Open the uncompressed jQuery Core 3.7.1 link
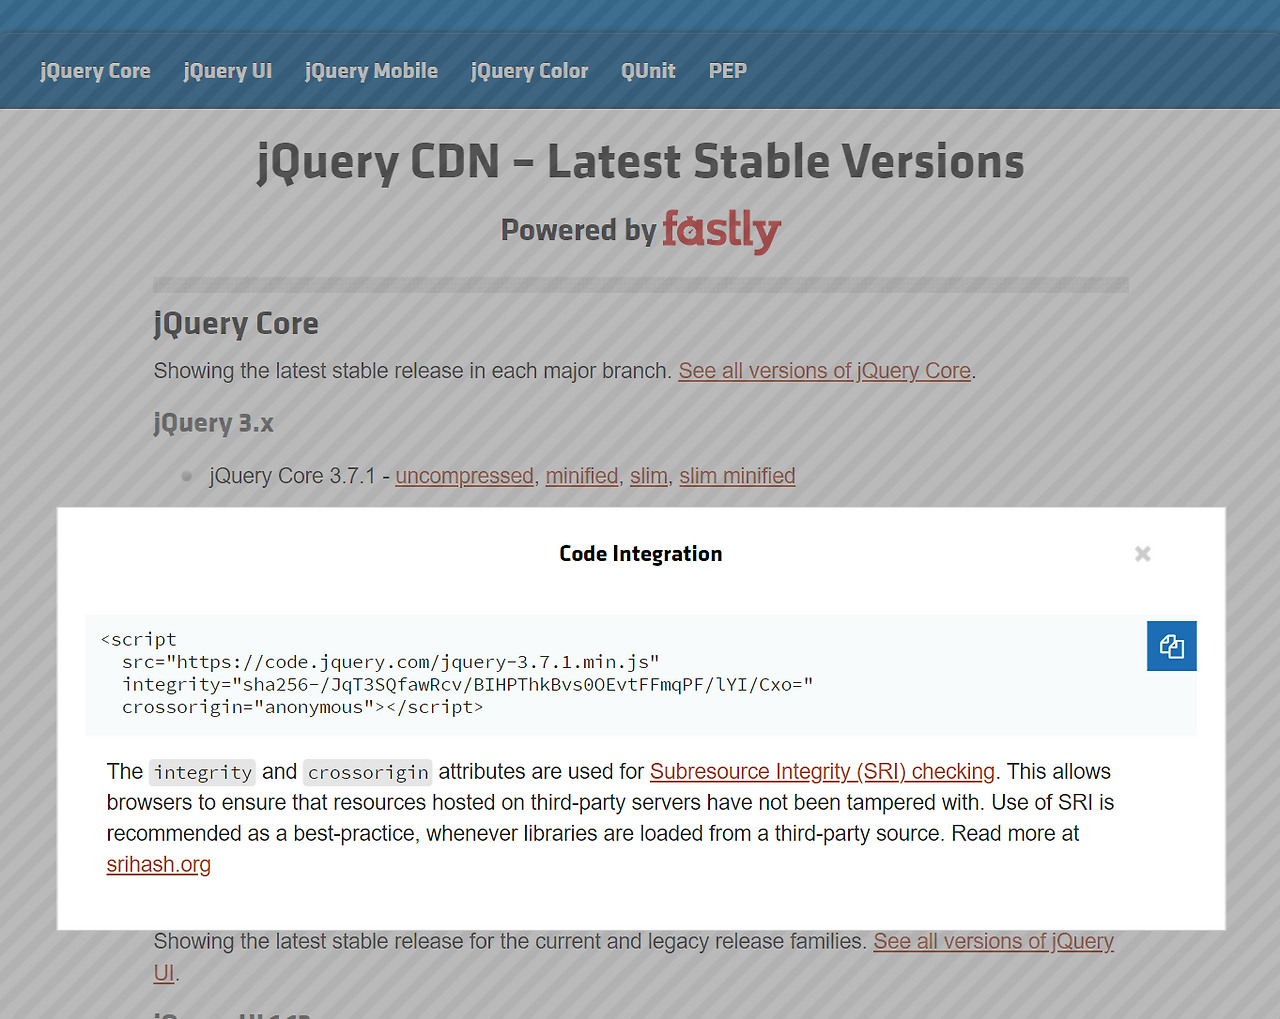1280x1019 pixels. pos(465,476)
